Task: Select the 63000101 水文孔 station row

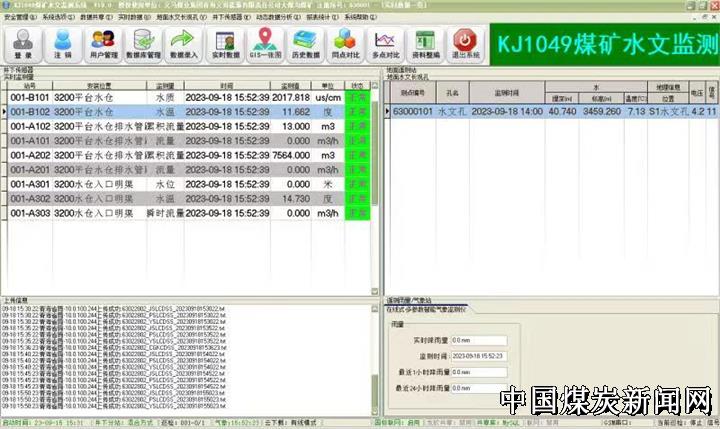Action: click(500, 112)
